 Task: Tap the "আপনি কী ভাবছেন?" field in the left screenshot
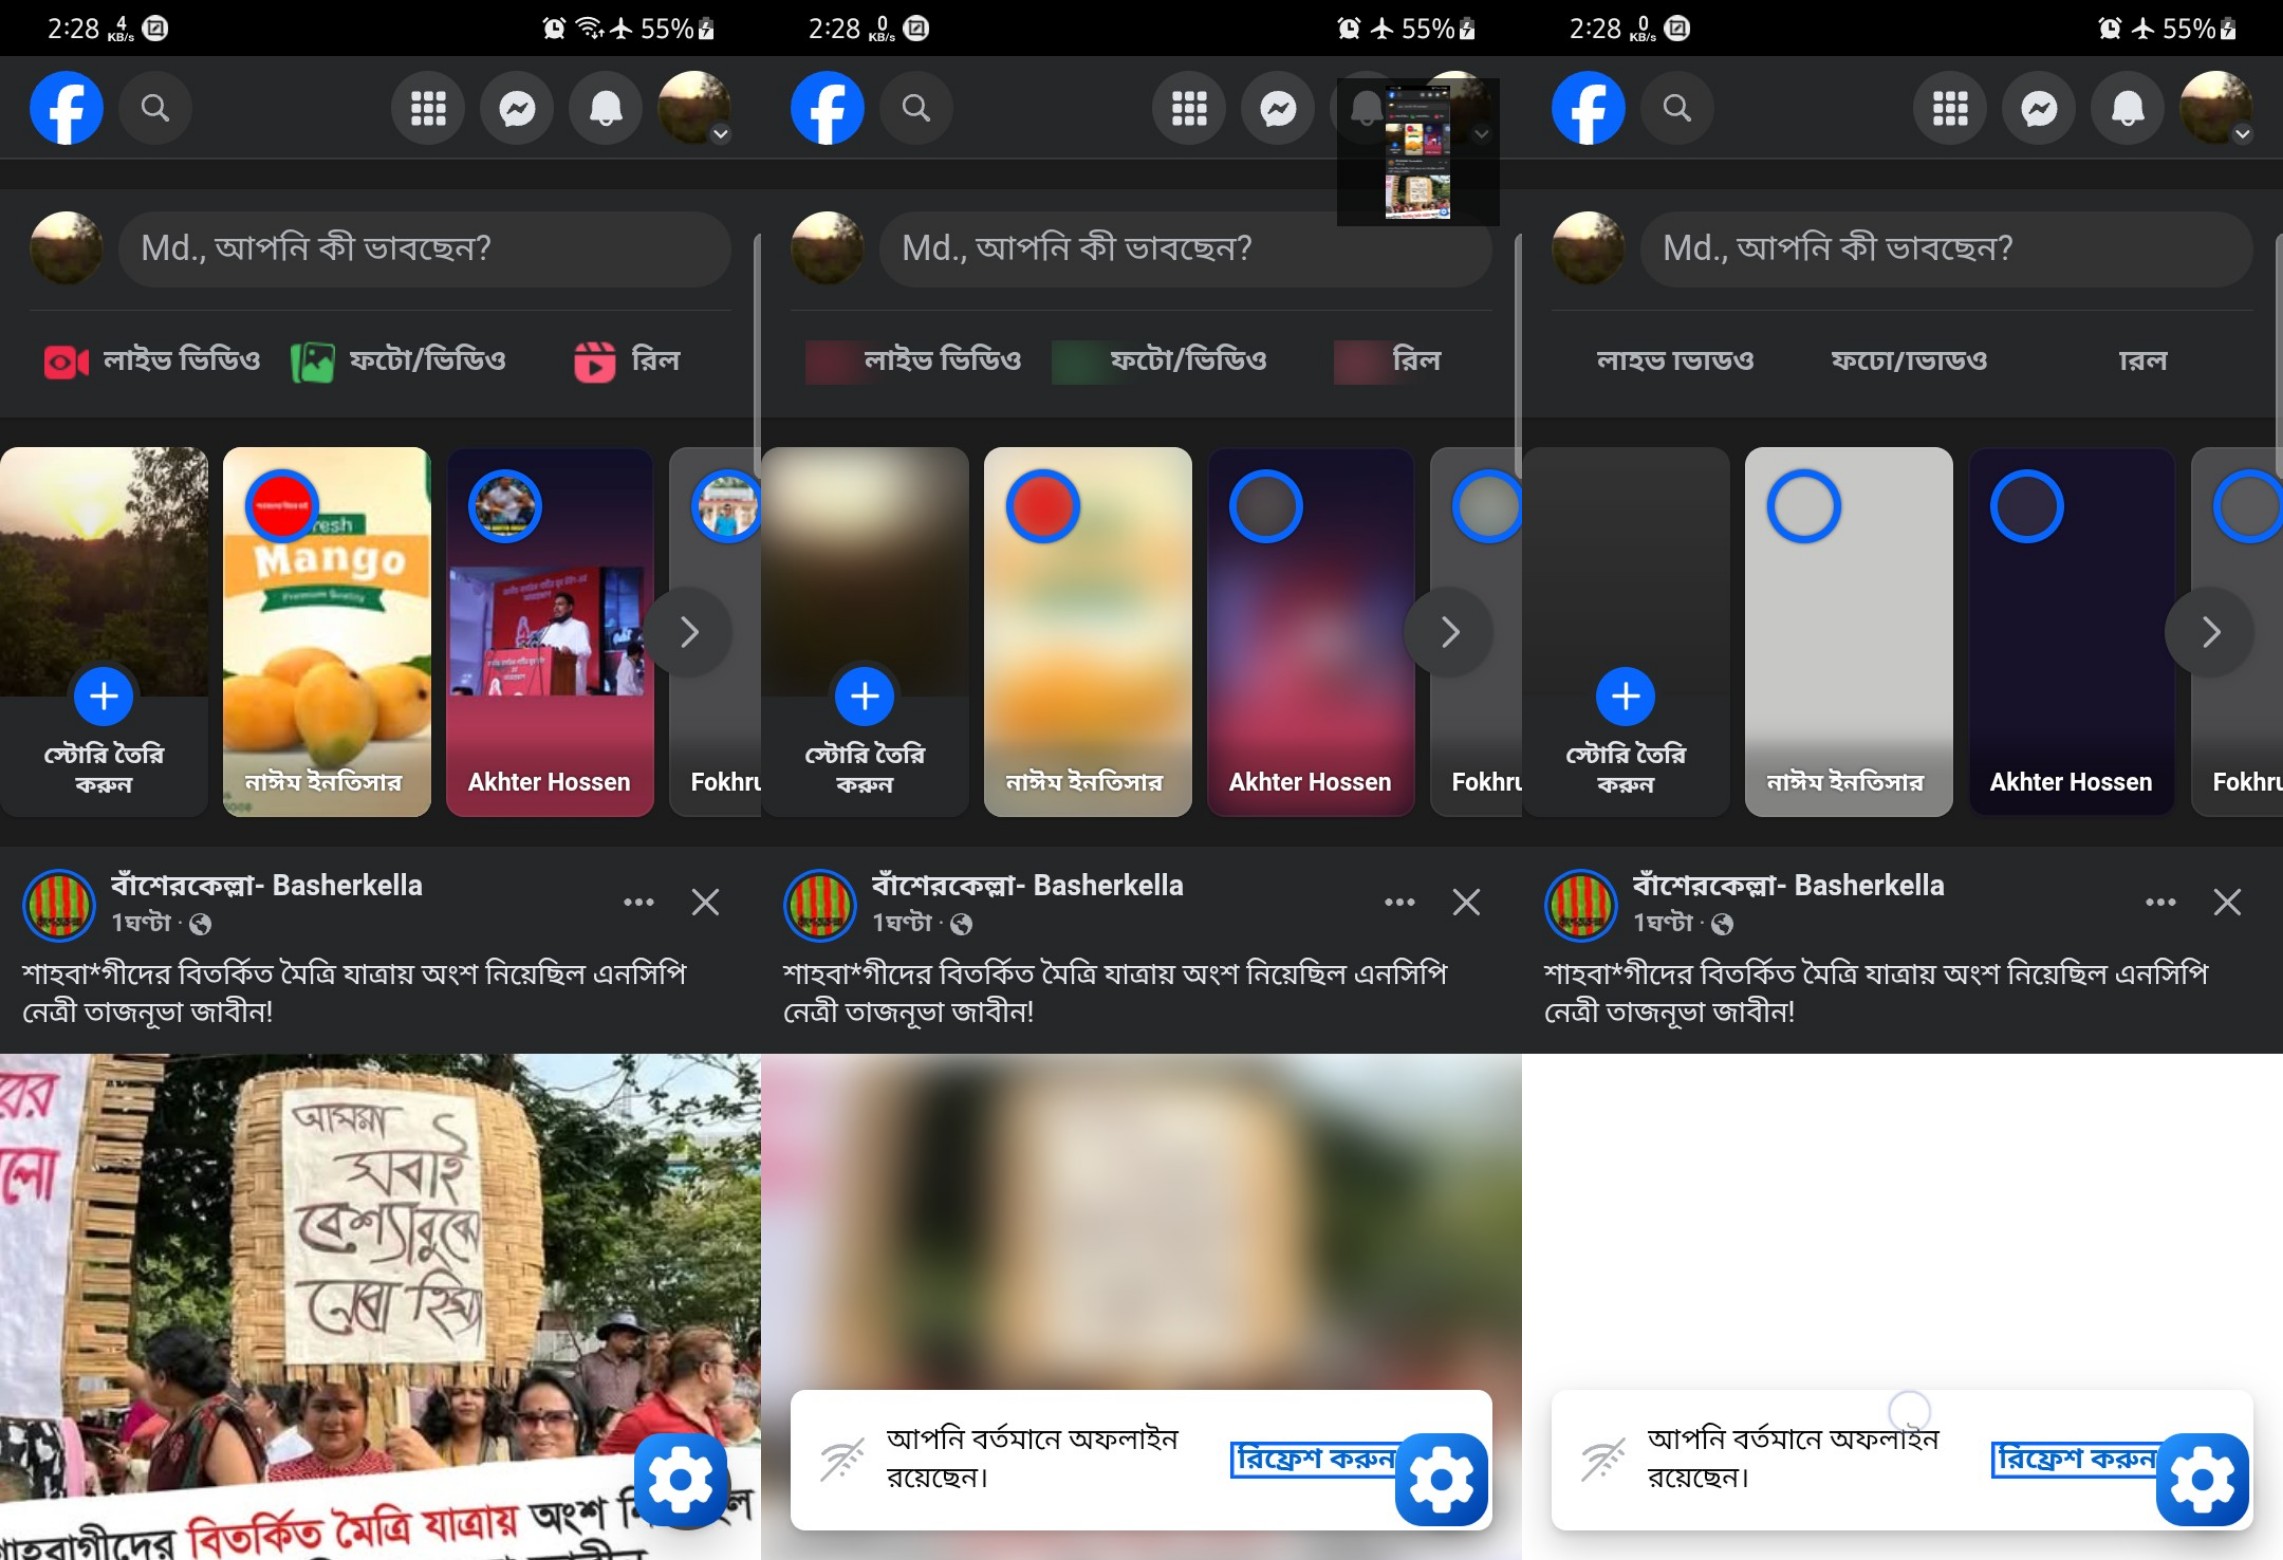tap(424, 248)
